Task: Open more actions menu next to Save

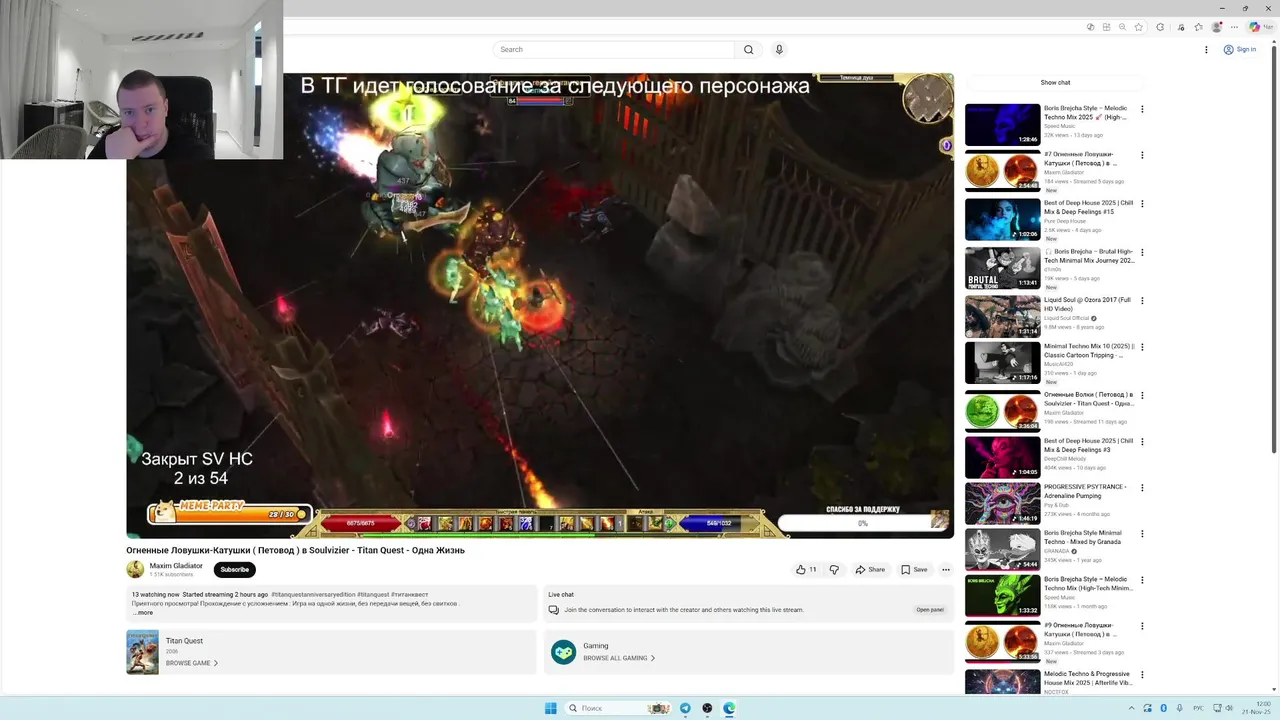Action: (946, 569)
